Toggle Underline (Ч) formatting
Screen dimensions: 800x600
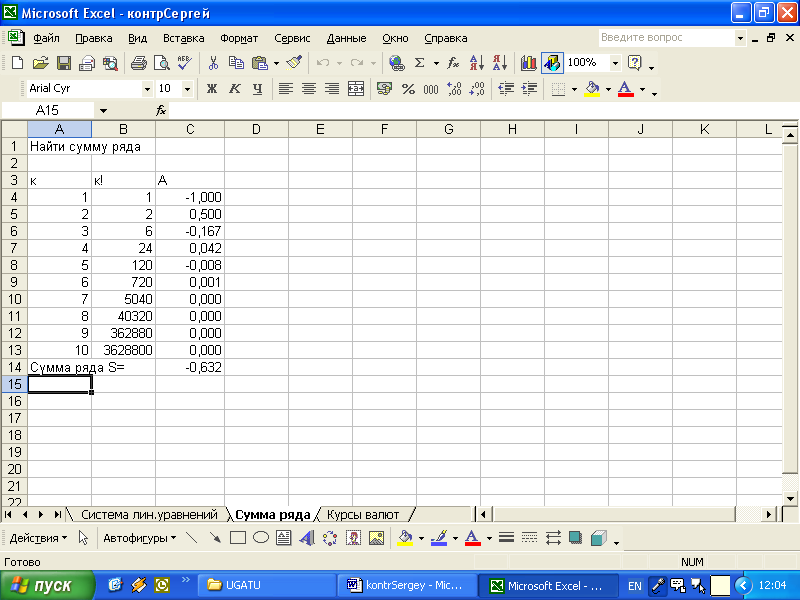click(258, 89)
